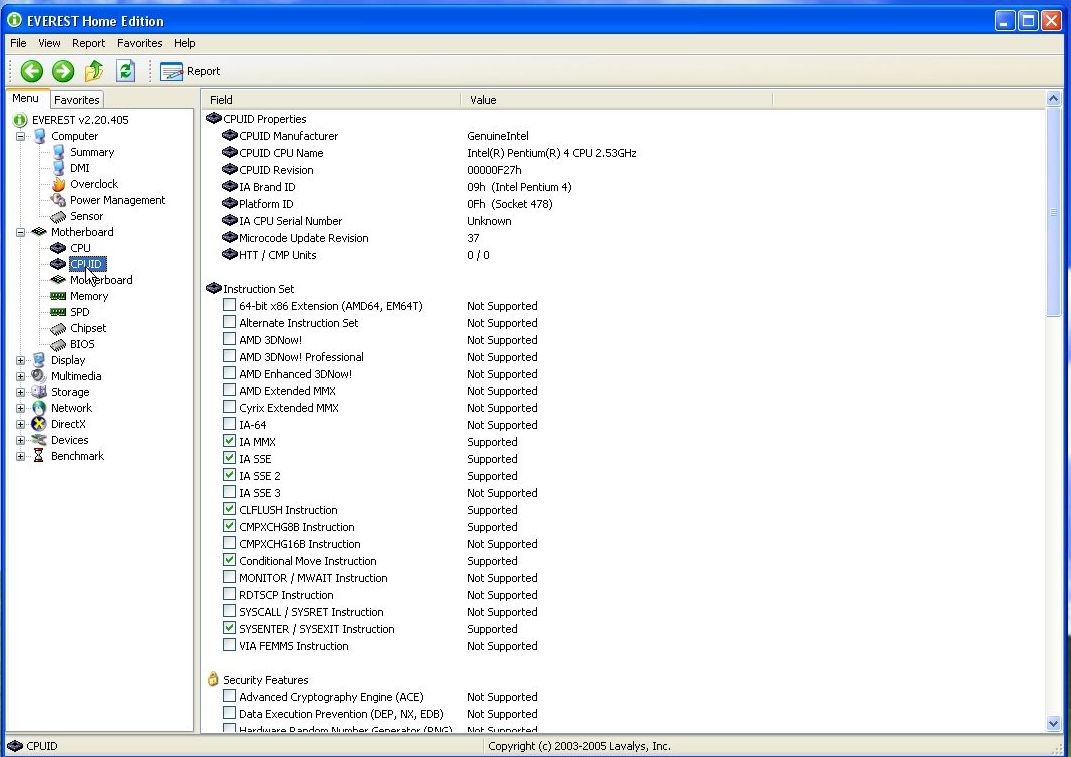Toggle the 64-bit x86 Extension checkbox
The image size is (1071, 757).
pos(230,305)
